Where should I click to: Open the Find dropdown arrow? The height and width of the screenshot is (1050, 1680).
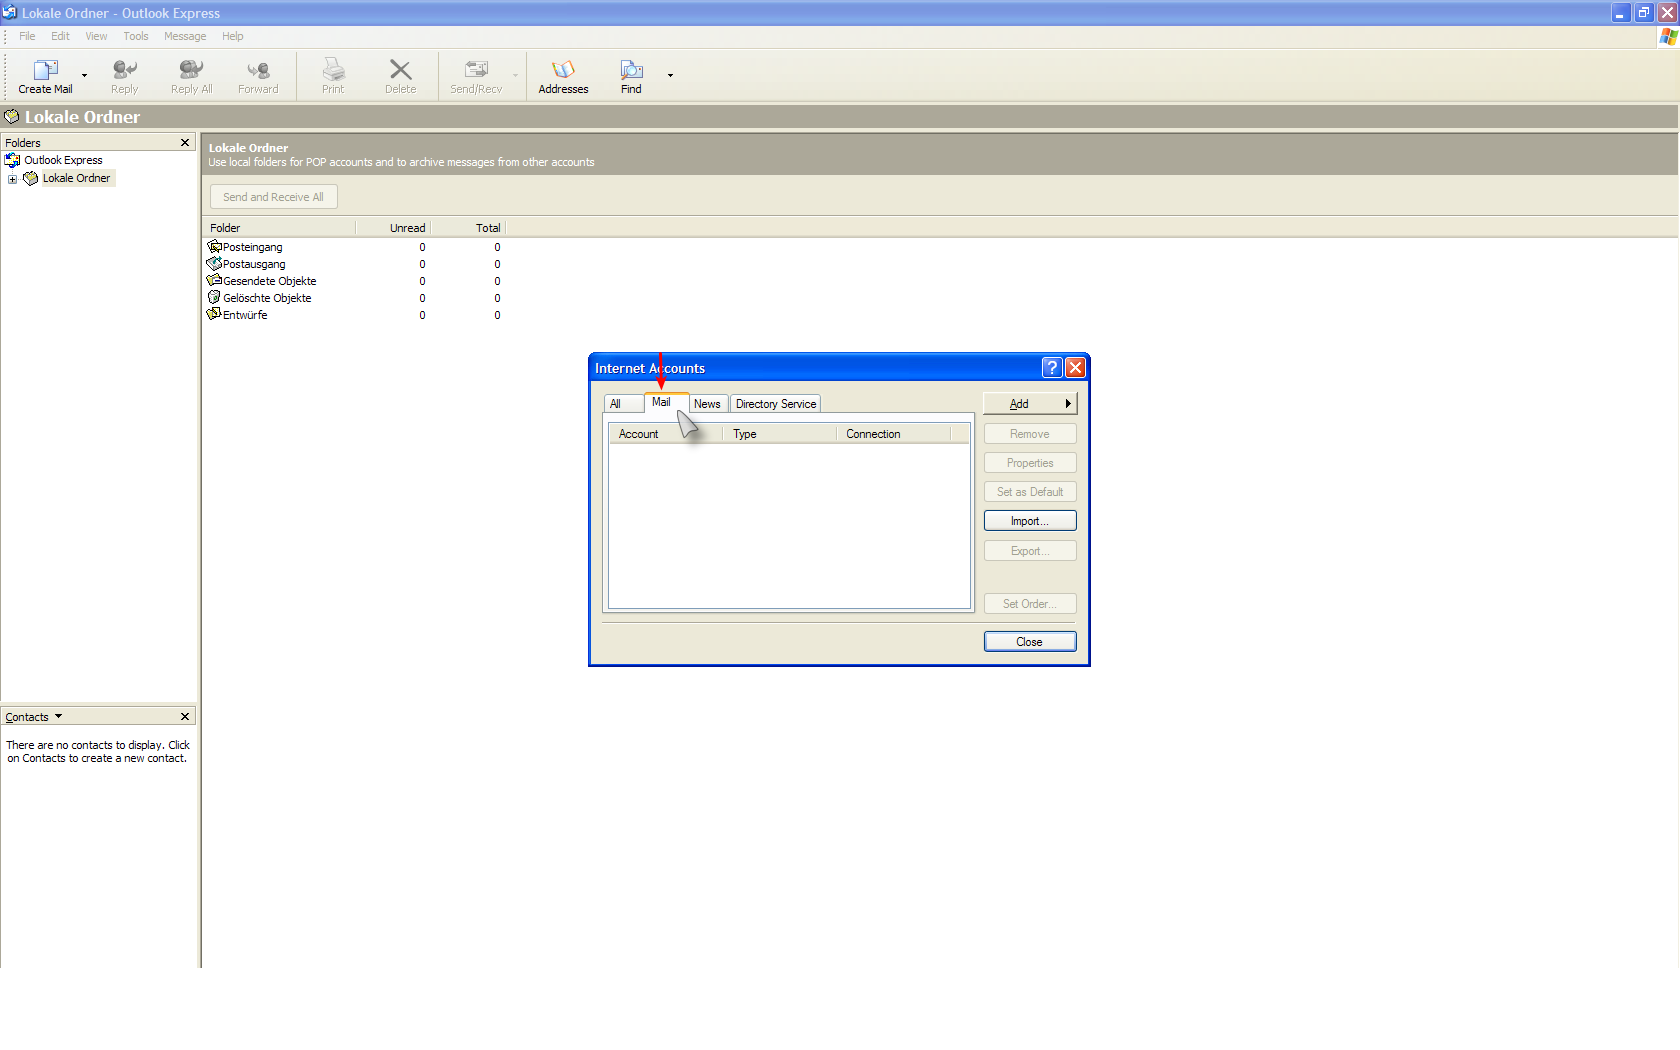coord(670,76)
